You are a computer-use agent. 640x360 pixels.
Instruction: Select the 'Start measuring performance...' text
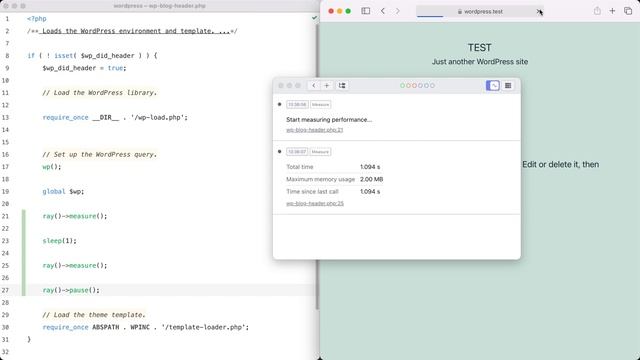tap(329, 120)
